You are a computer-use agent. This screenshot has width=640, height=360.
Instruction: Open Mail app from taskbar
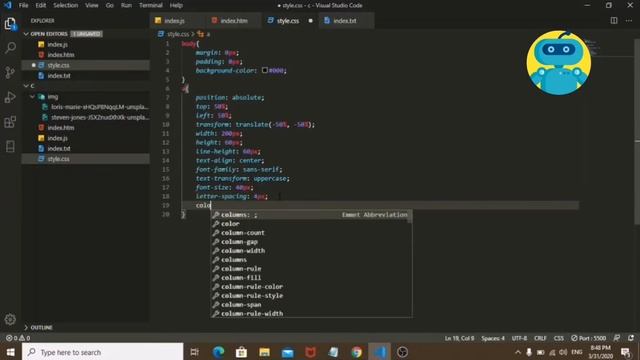click(x=287, y=352)
